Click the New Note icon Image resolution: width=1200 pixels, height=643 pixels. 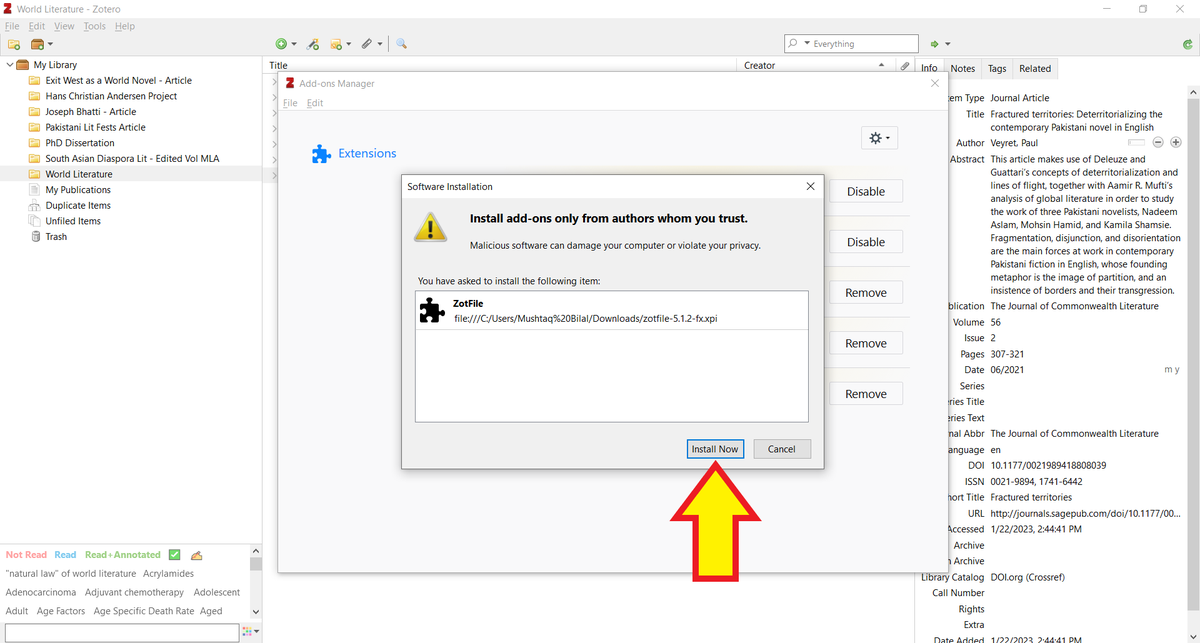point(339,44)
